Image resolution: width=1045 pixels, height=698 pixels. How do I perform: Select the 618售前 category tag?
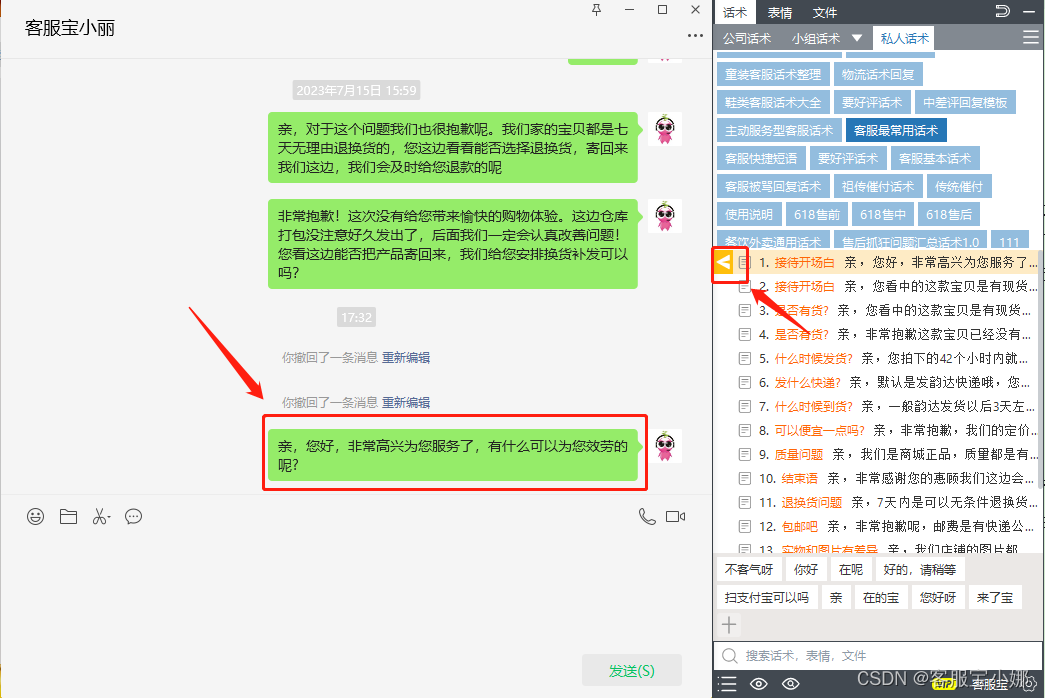coord(816,215)
